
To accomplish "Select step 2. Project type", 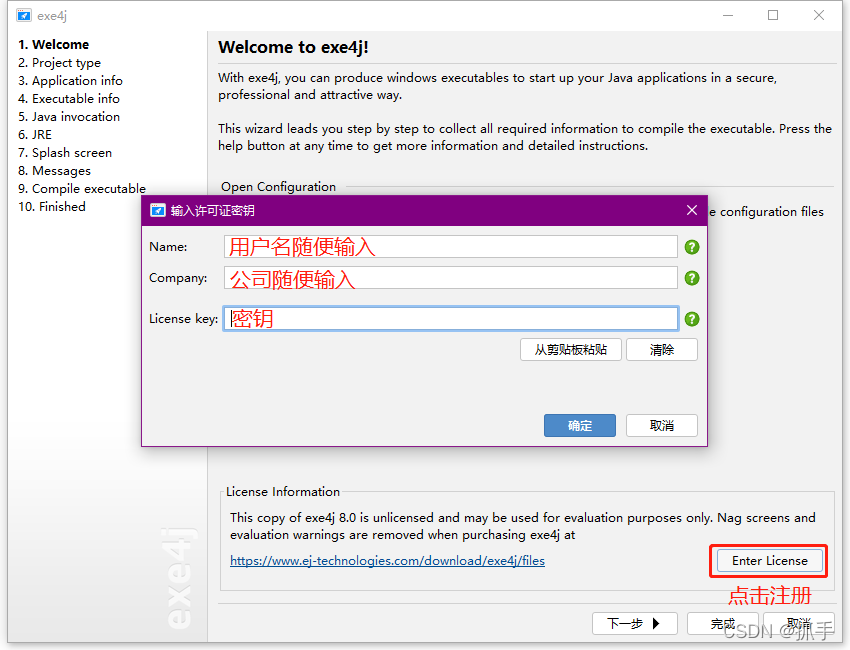I will (x=60, y=63).
